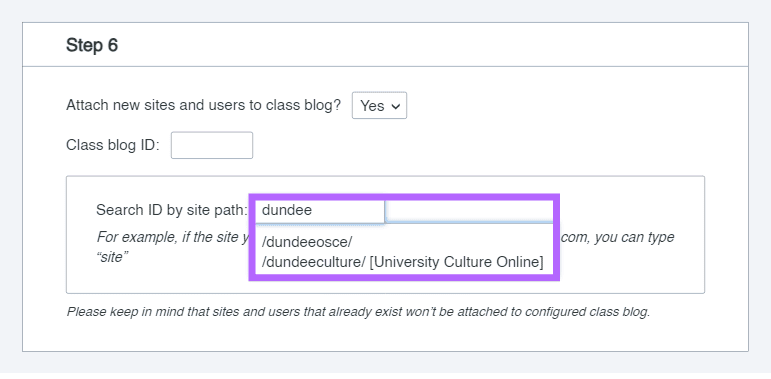Click the text com, you can type

(x=618, y=237)
